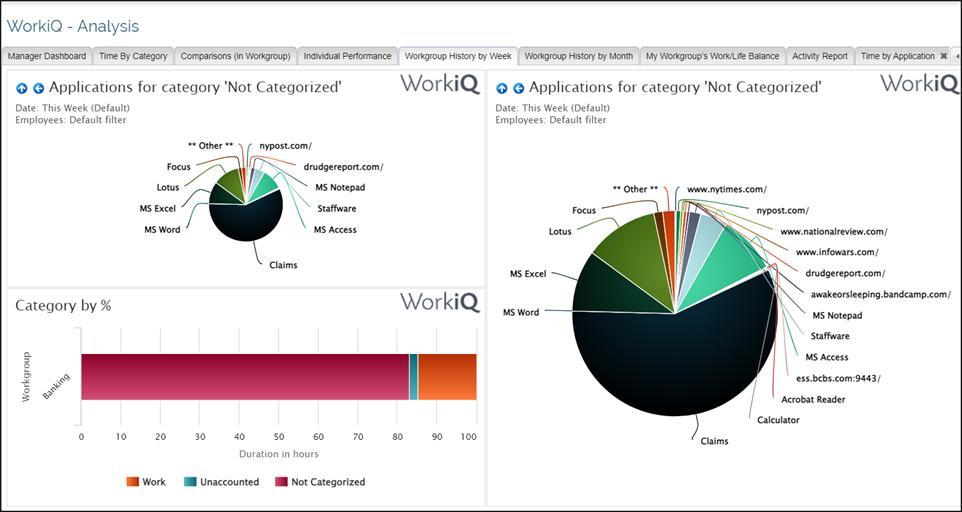Screen dimensions: 962x512
Task: Select the Activity Report tab
Action: pos(819,56)
